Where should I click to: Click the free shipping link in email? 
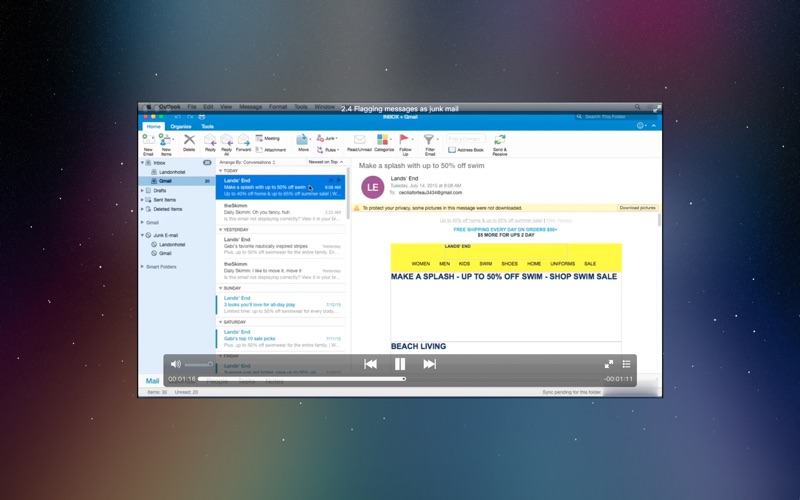pos(505,230)
